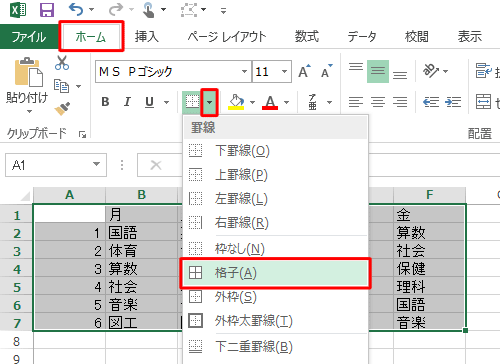500x364 pixels.
Task: Select row 4 header
Action: click(17, 269)
